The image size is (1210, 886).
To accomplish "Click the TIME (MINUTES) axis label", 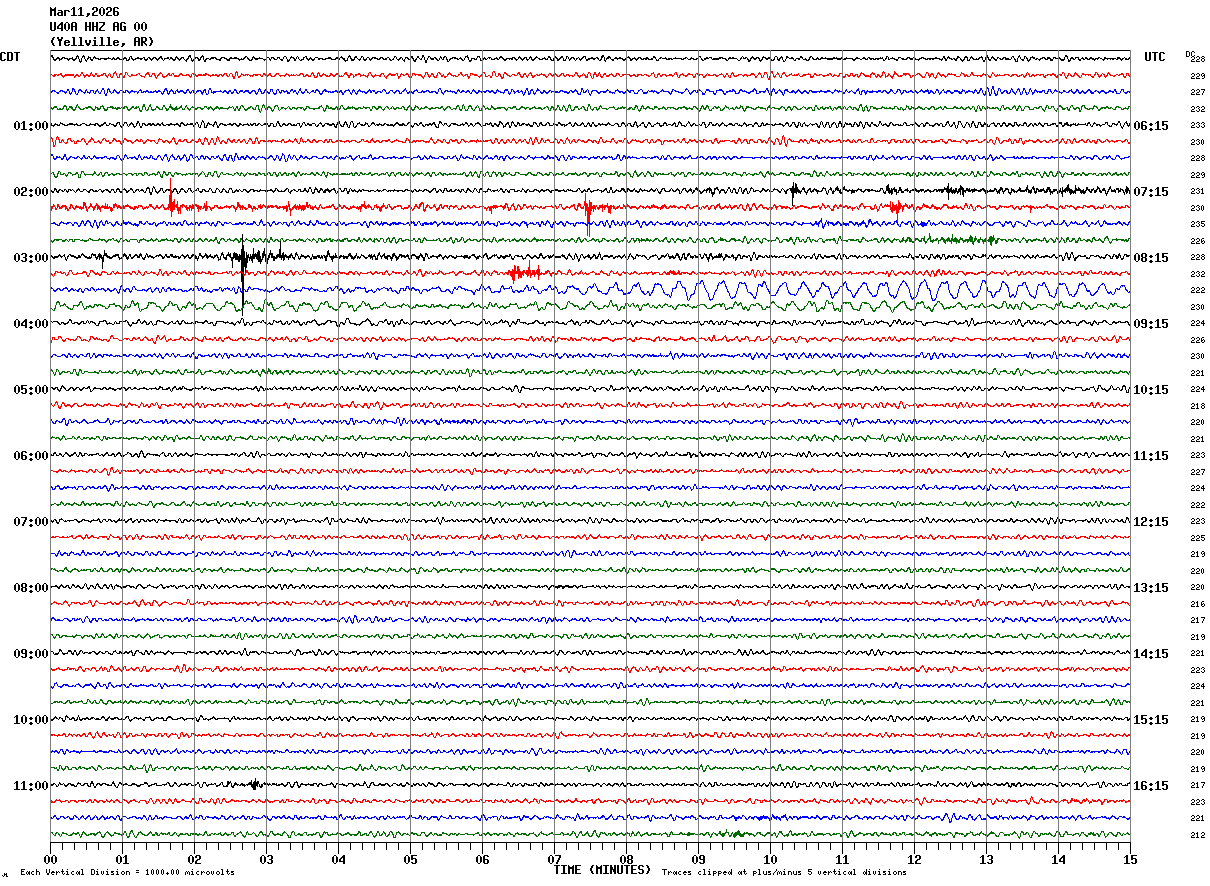I will [x=602, y=870].
